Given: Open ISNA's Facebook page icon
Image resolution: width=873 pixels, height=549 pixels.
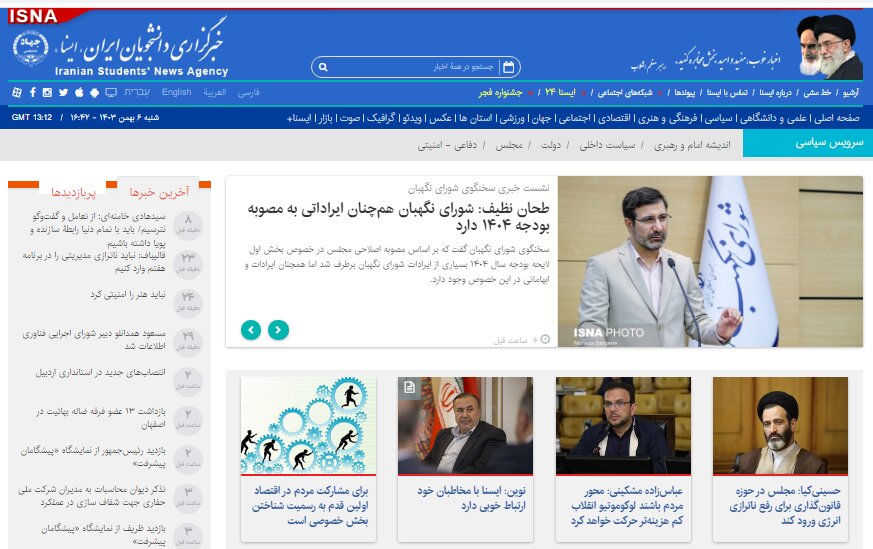Looking at the screenshot, I should point(33,92).
